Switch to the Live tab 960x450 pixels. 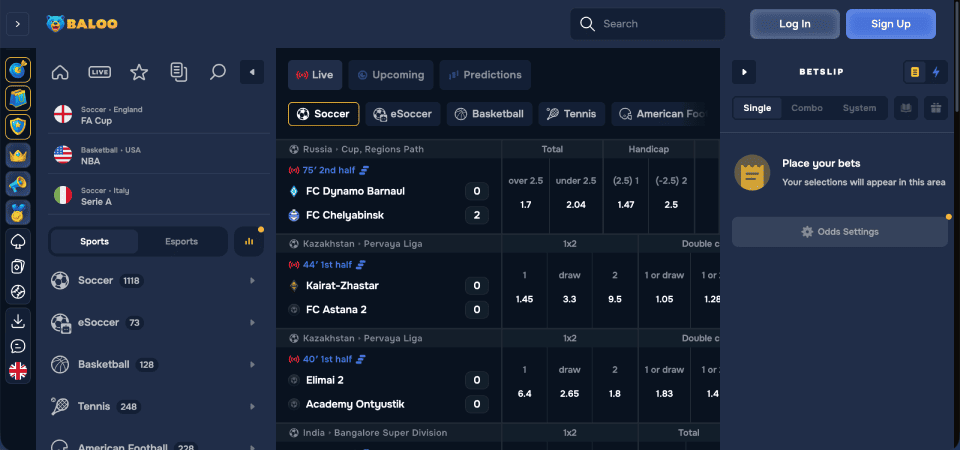click(315, 75)
